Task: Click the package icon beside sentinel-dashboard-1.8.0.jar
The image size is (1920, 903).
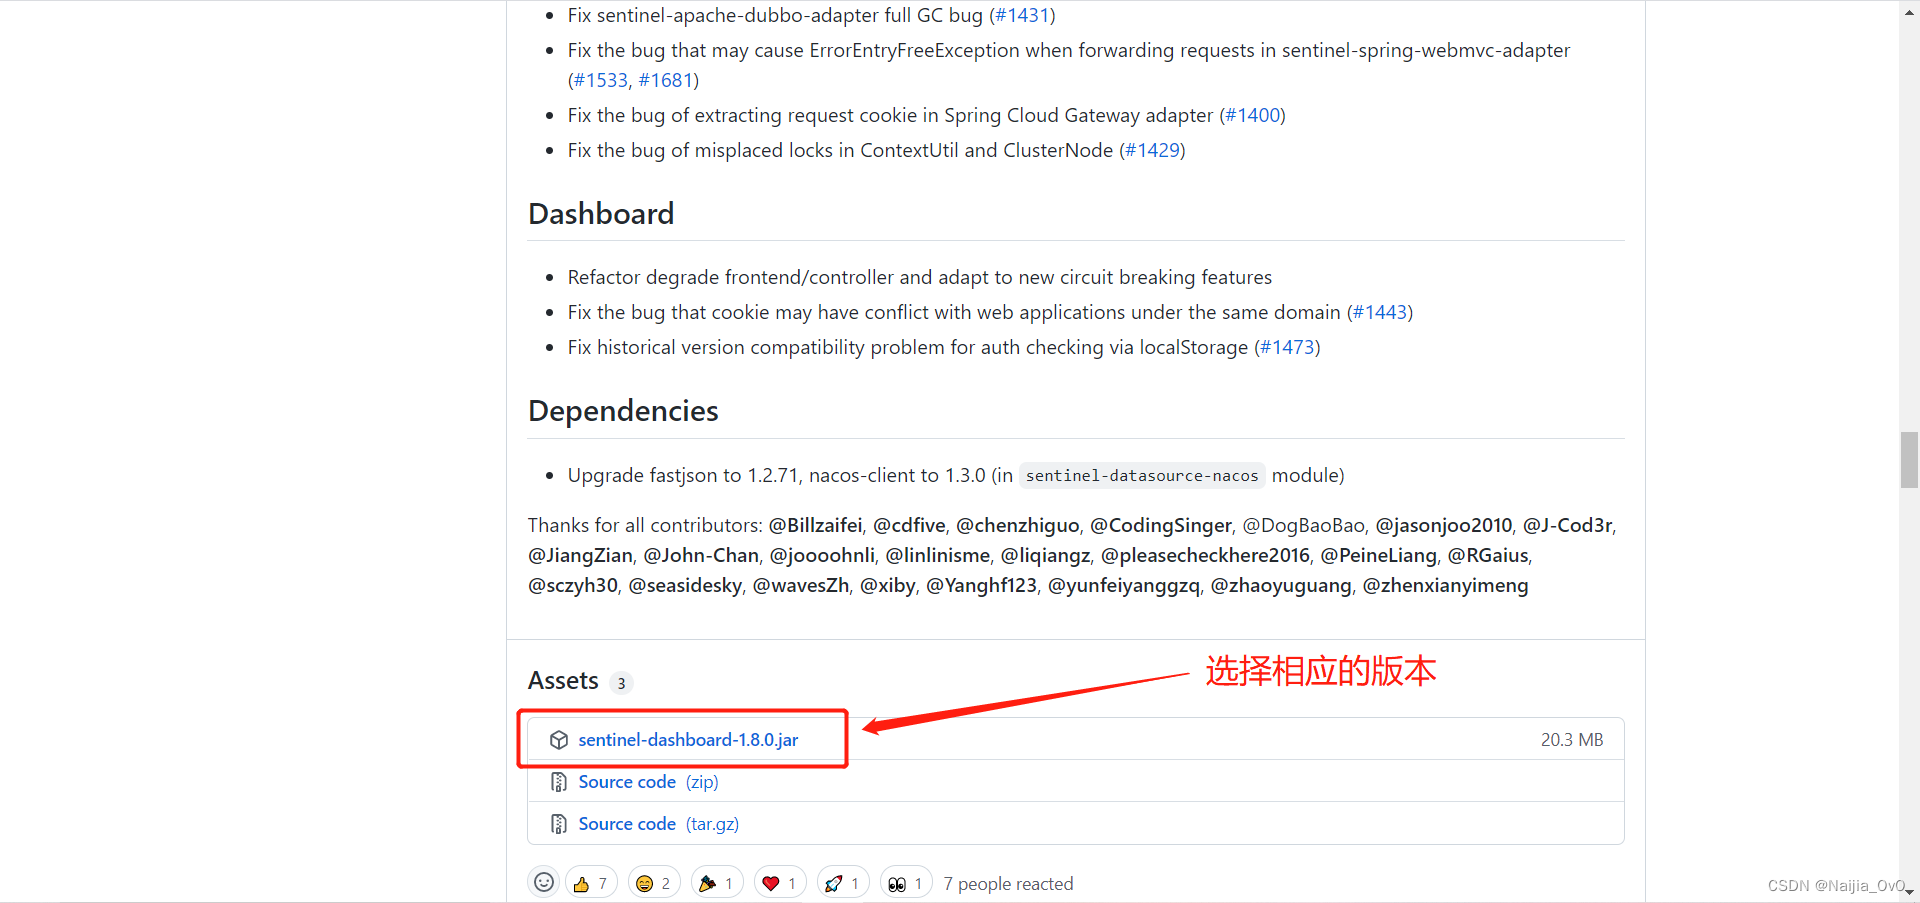Action: (559, 740)
